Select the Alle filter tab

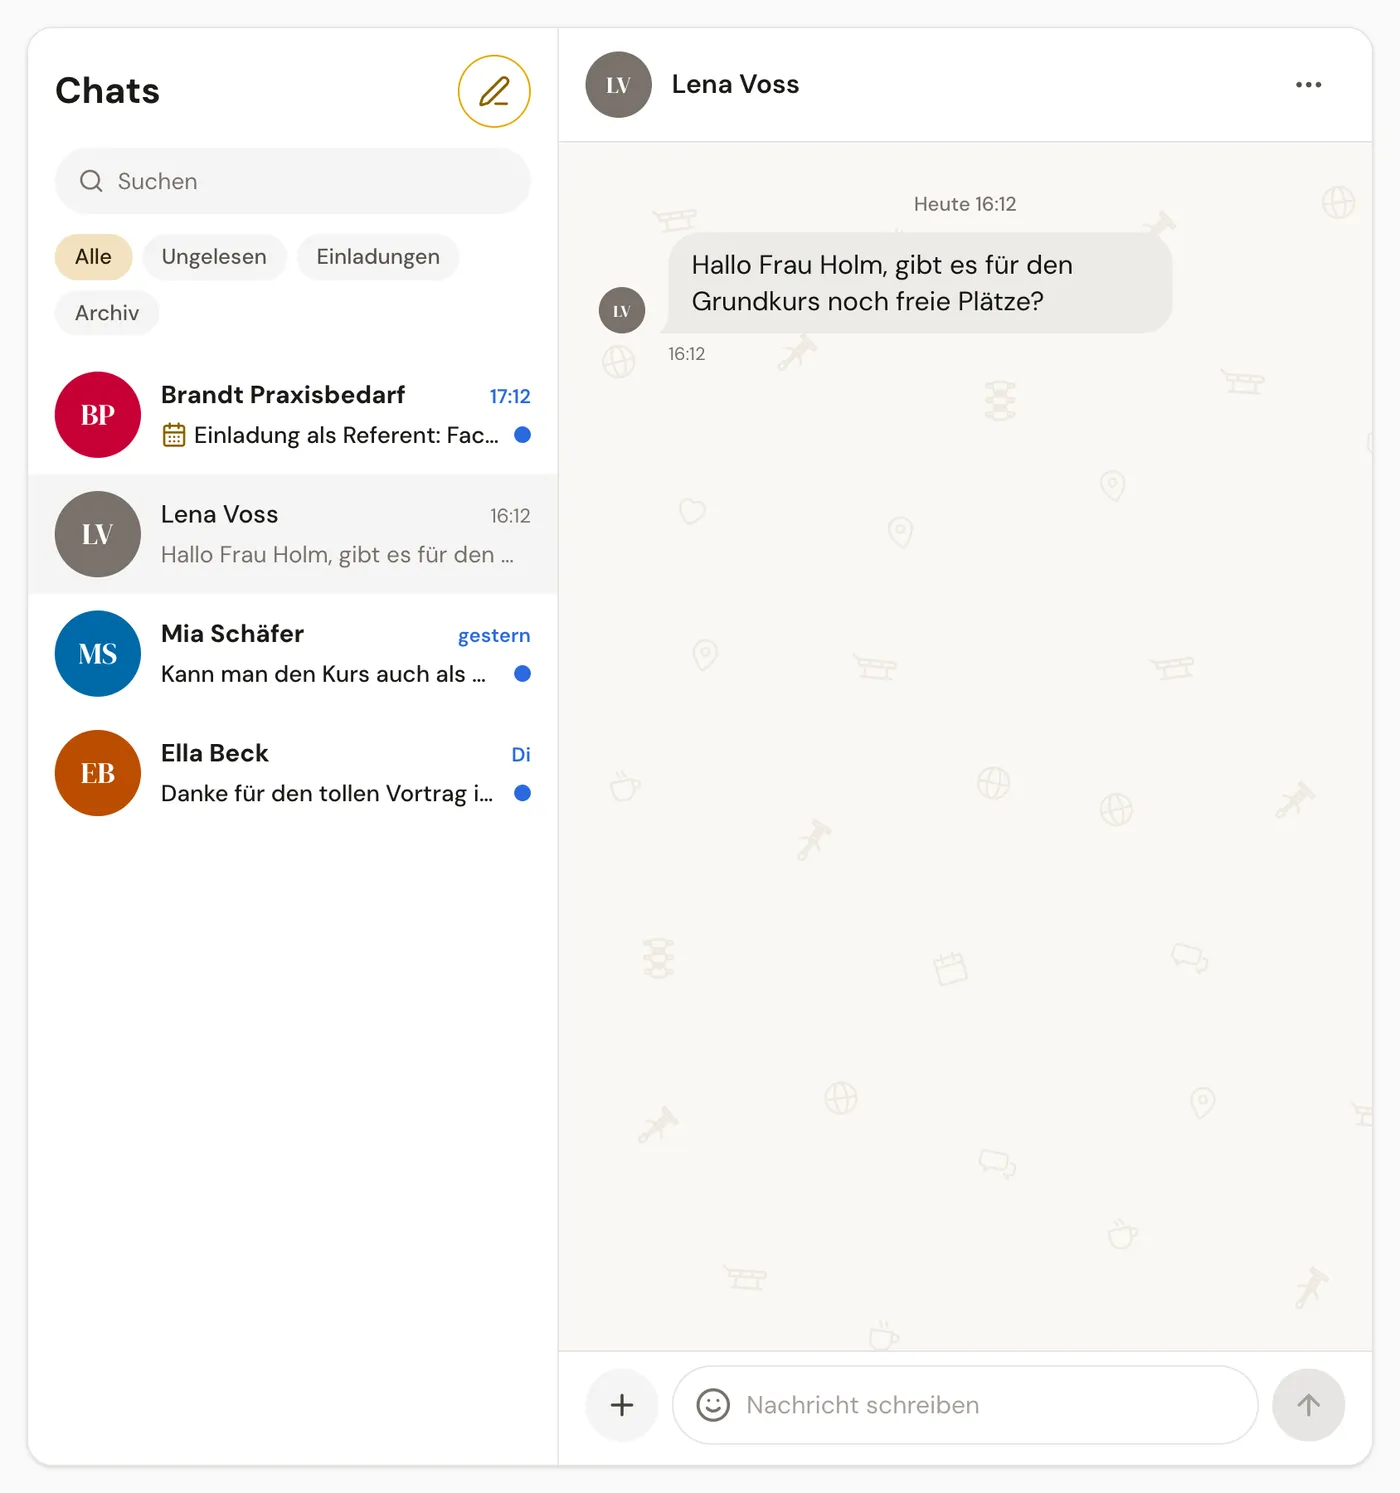coord(94,257)
